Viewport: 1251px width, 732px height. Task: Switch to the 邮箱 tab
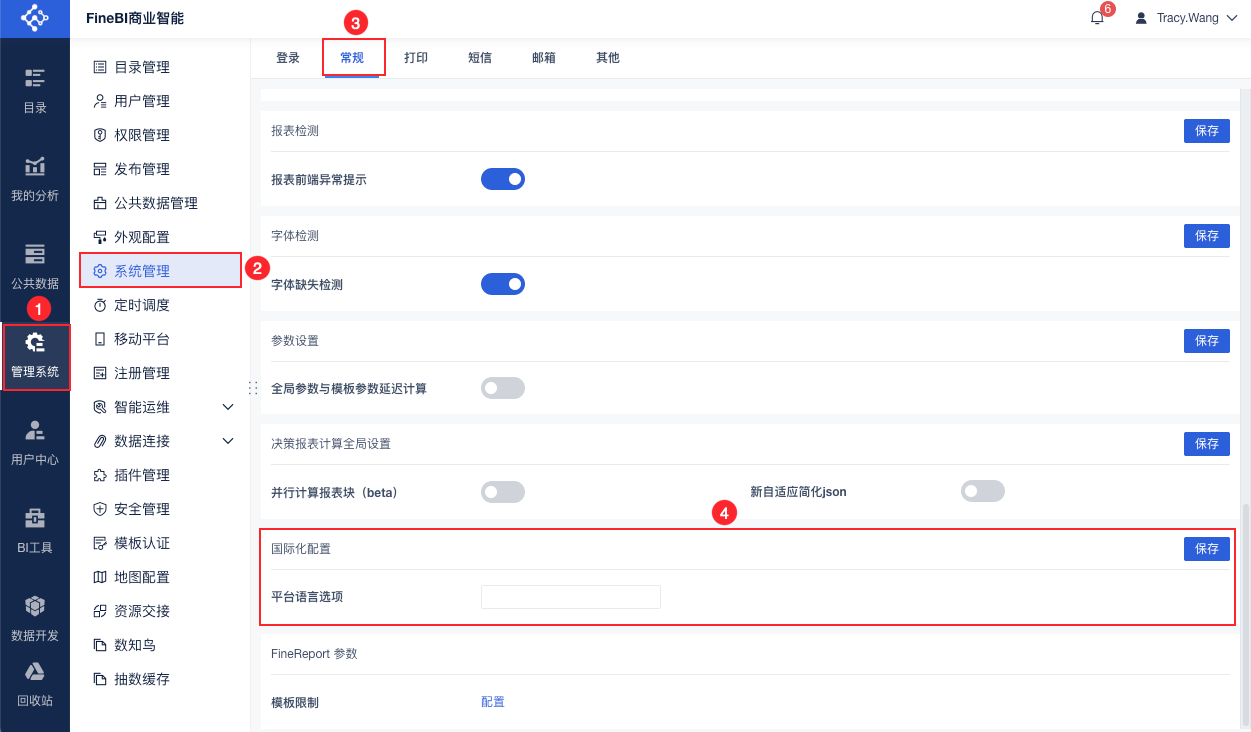[544, 58]
